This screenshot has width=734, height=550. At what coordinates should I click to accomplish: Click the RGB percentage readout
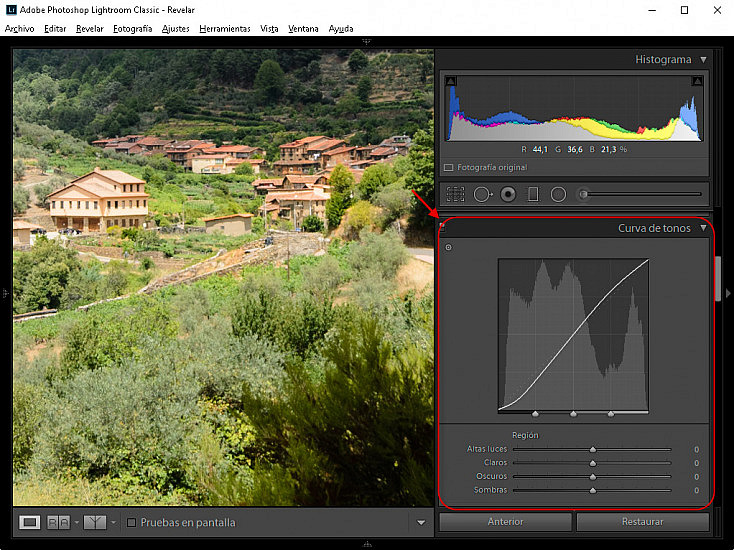point(574,149)
